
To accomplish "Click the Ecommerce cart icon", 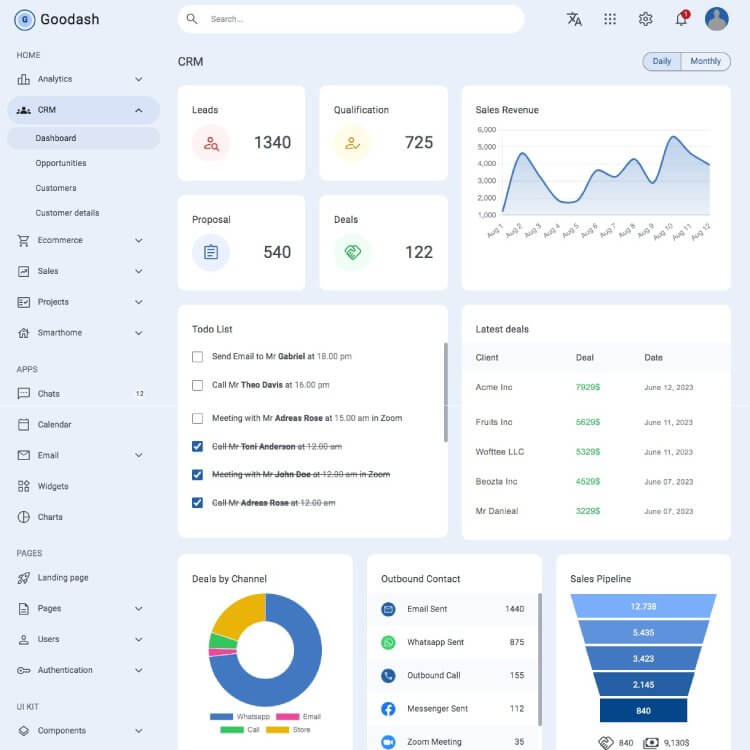I will point(23,240).
